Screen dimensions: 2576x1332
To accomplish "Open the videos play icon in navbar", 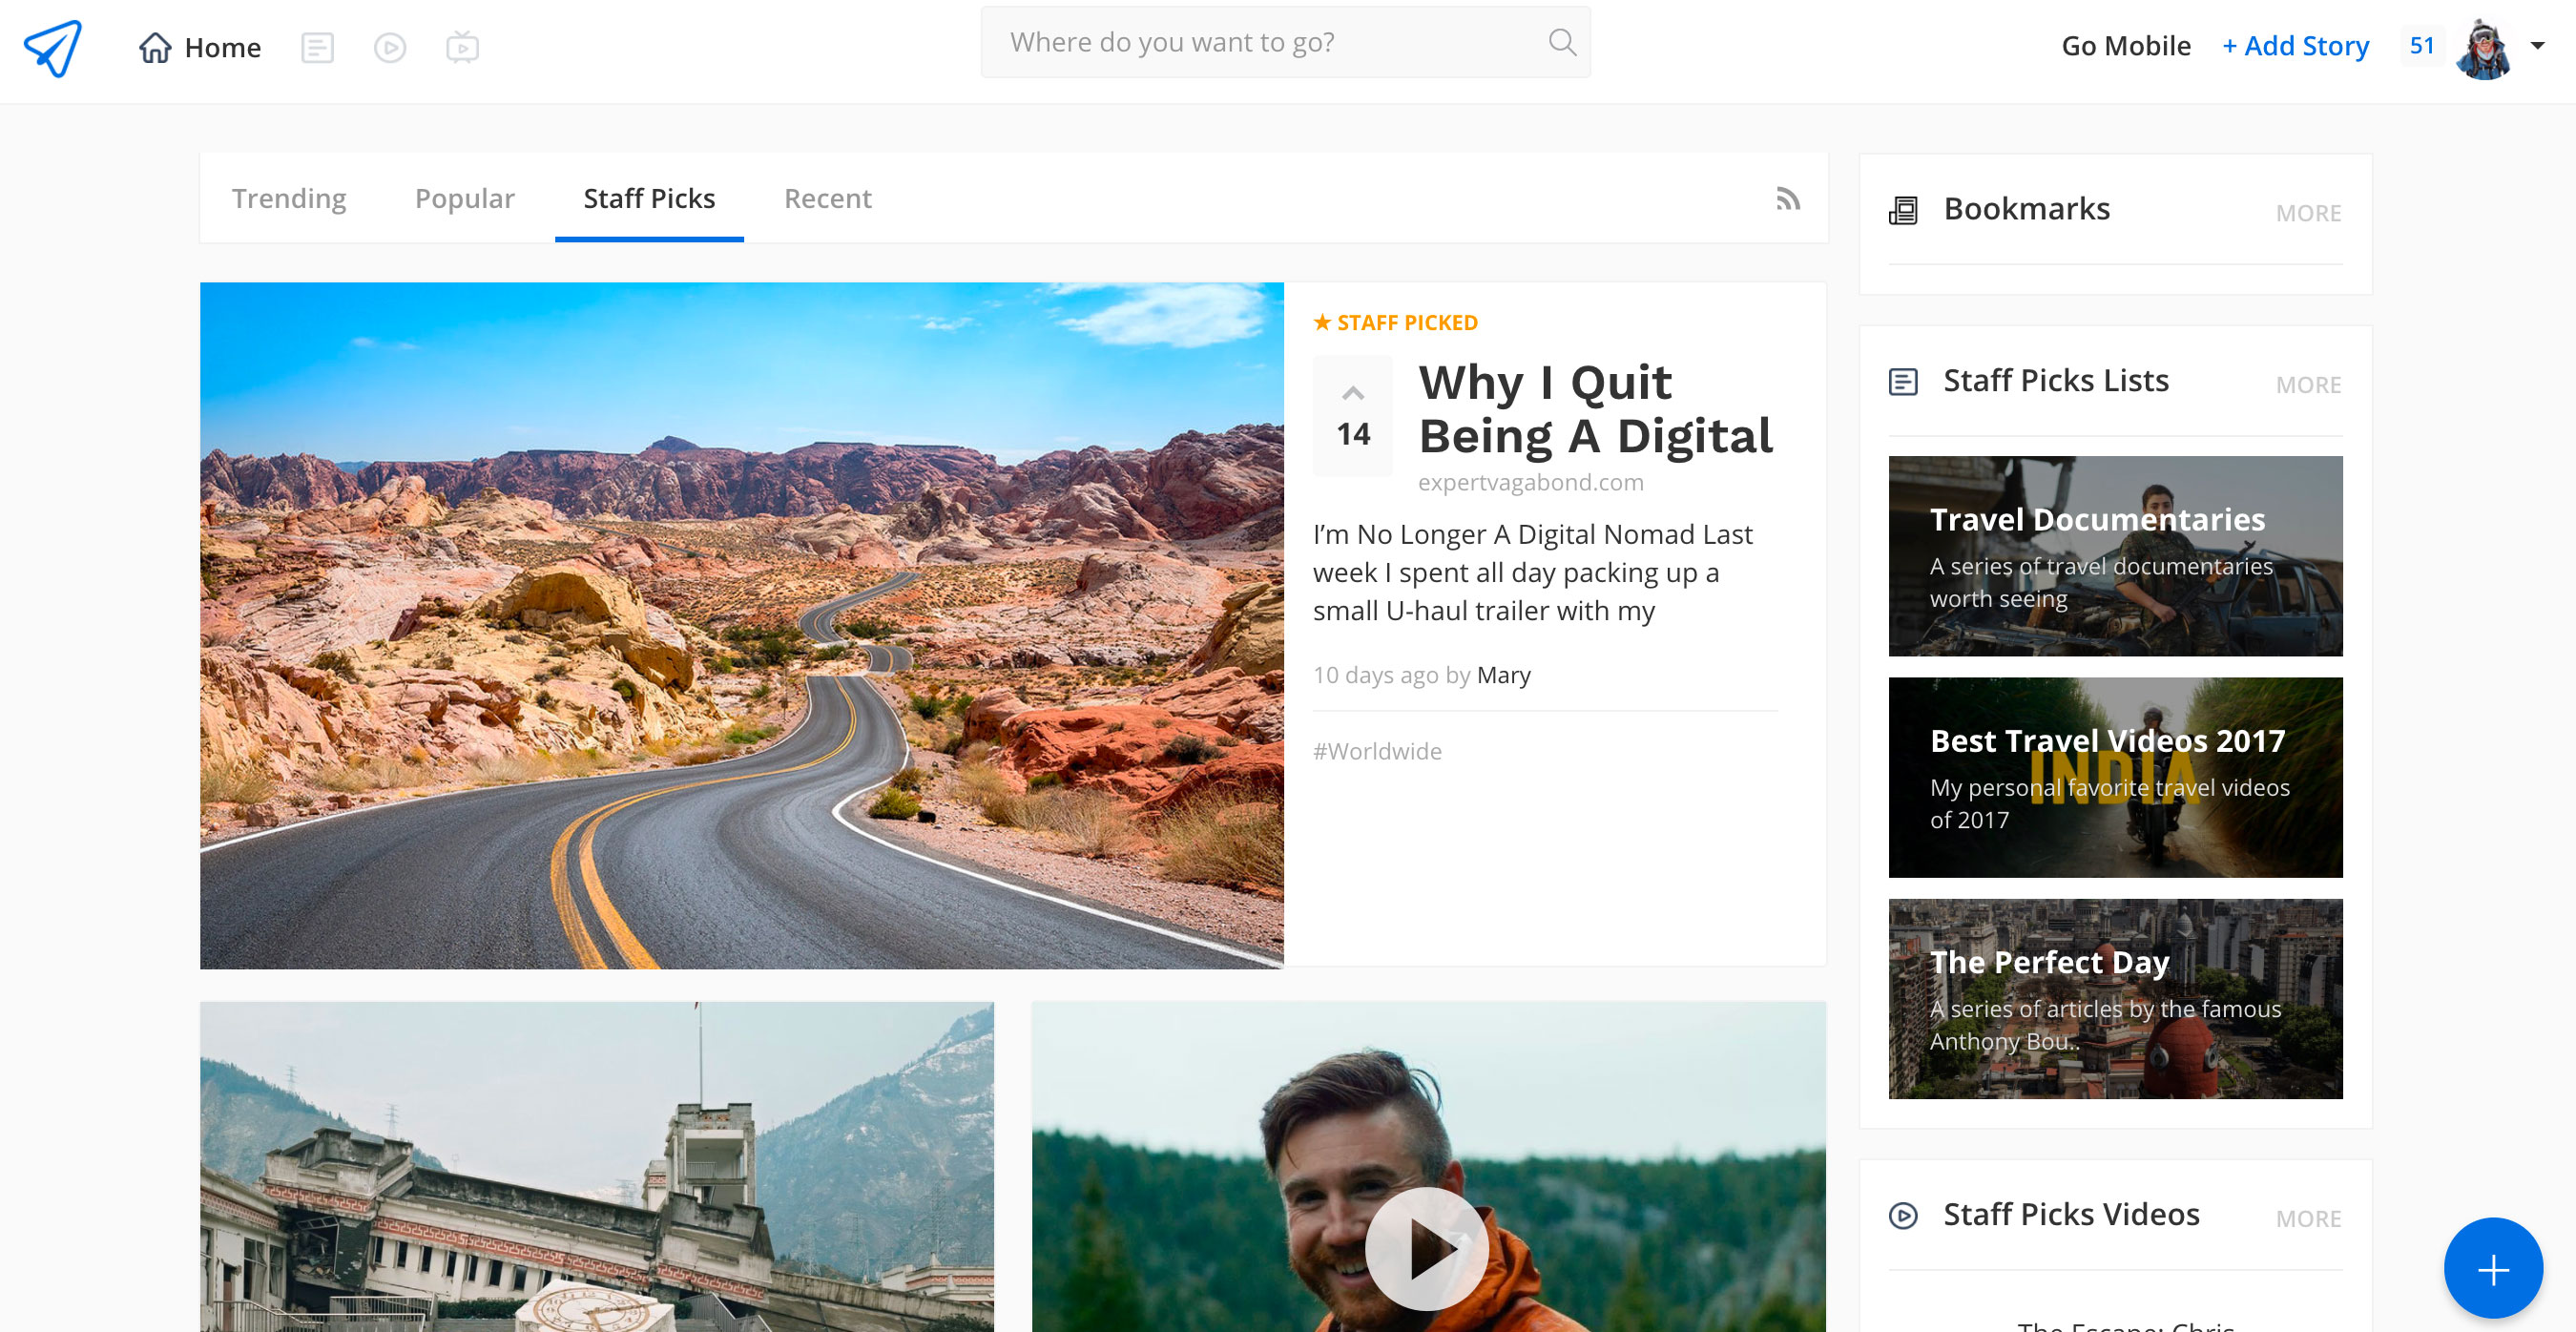I will click(x=390, y=47).
